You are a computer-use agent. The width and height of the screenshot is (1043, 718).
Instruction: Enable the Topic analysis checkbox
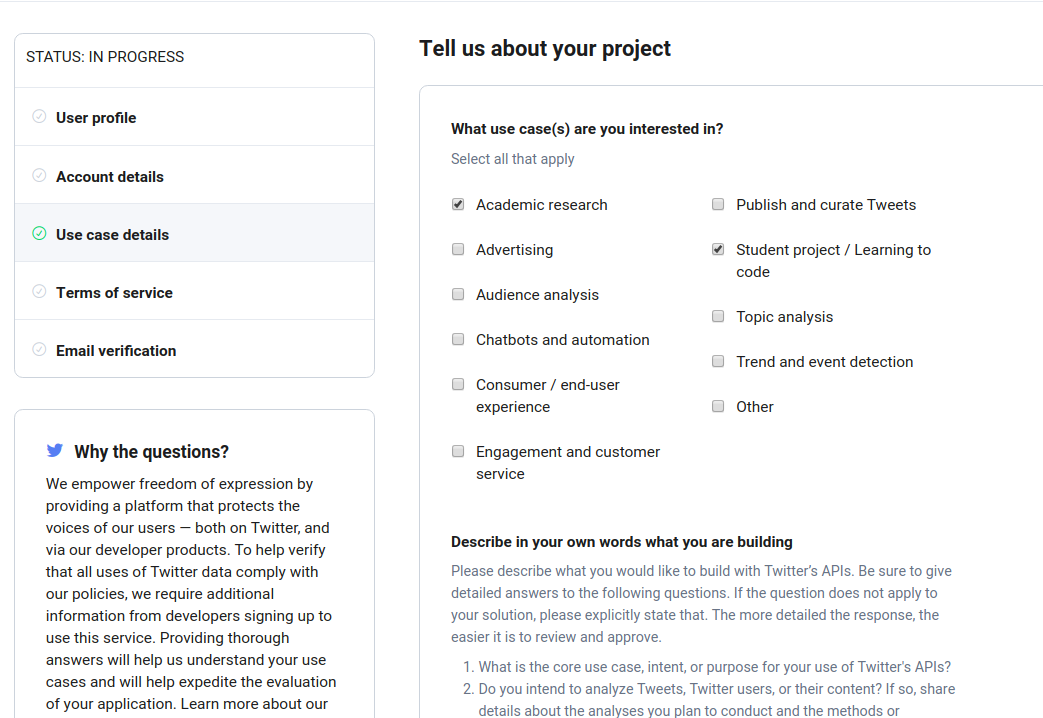tap(718, 316)
